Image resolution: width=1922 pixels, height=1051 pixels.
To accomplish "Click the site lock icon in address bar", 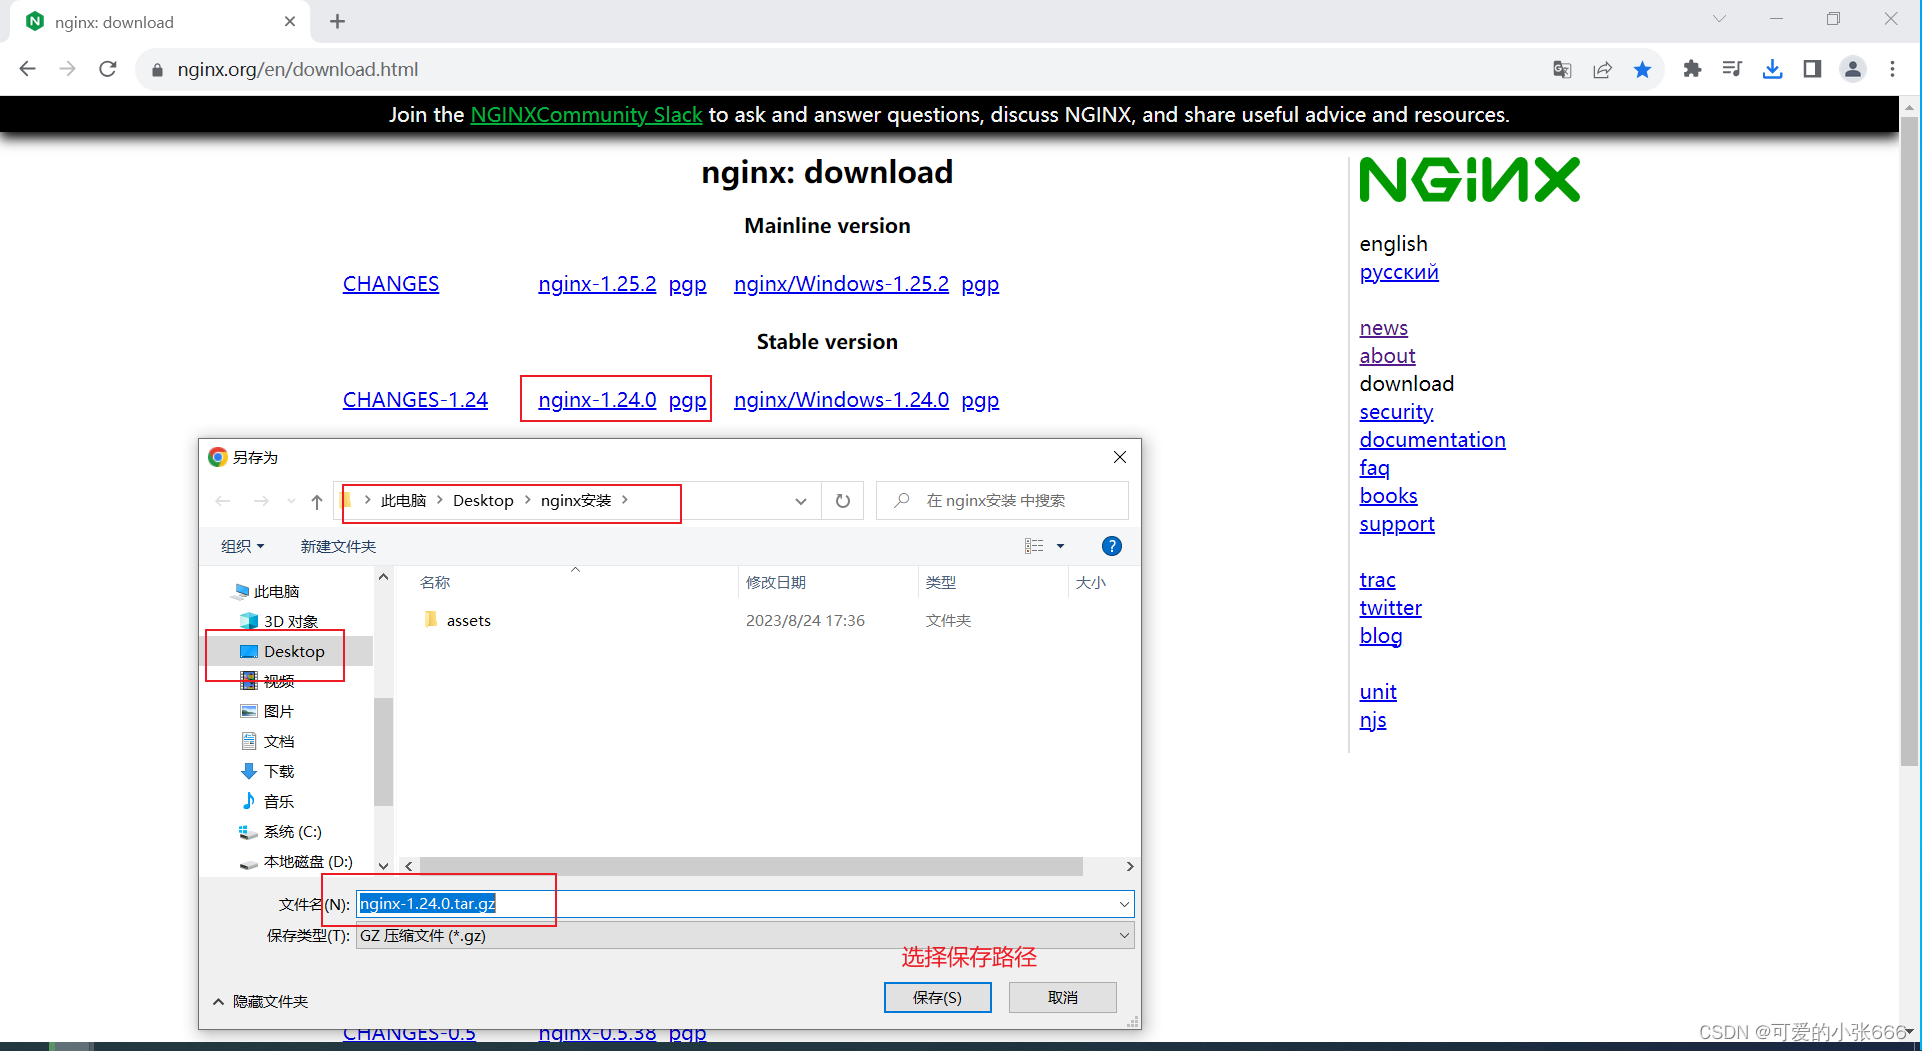I will click(x=157, y=70).
